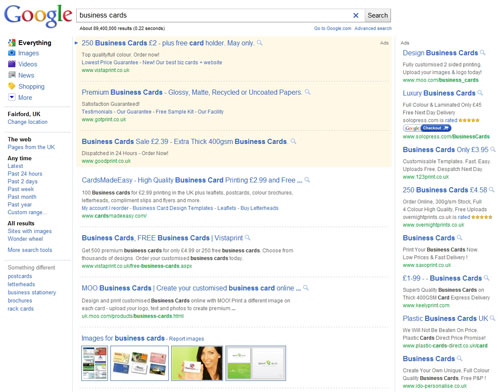Open Business Card Design Templates sitelink
Viewport: 500px width, 392px height.
click(x=173, y=208)
